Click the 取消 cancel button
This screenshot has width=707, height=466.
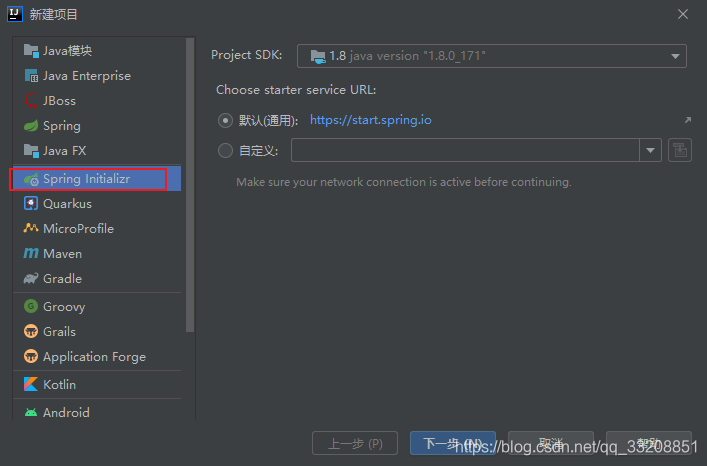(551, 443)
